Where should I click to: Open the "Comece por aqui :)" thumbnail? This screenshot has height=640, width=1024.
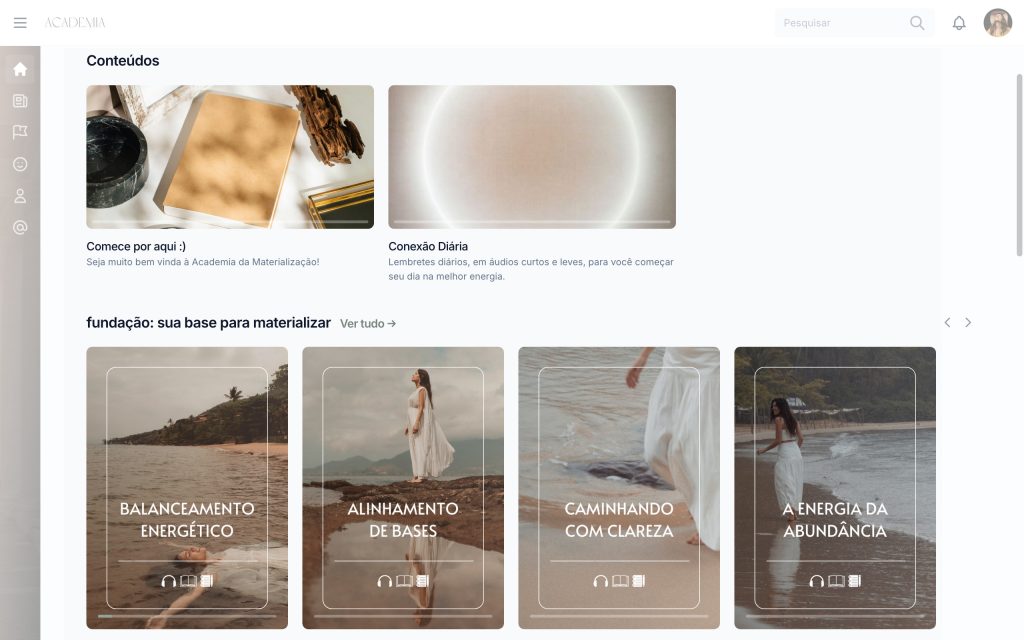(x=230, y=157)
